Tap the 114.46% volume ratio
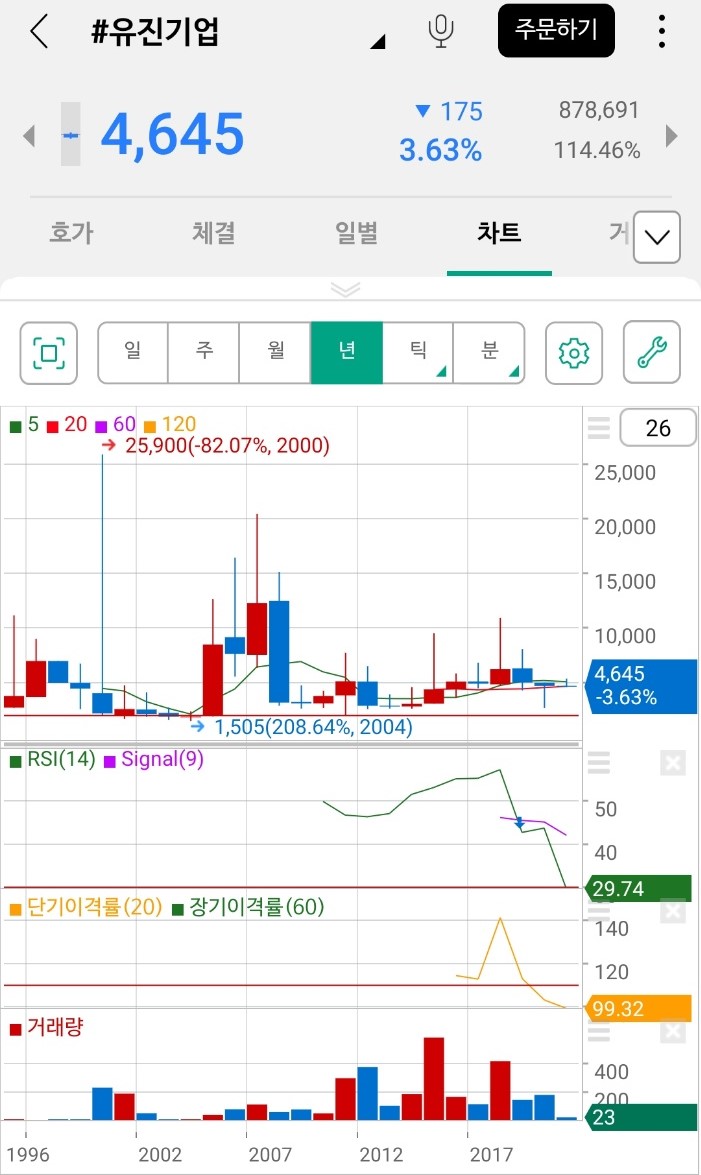 597,151
